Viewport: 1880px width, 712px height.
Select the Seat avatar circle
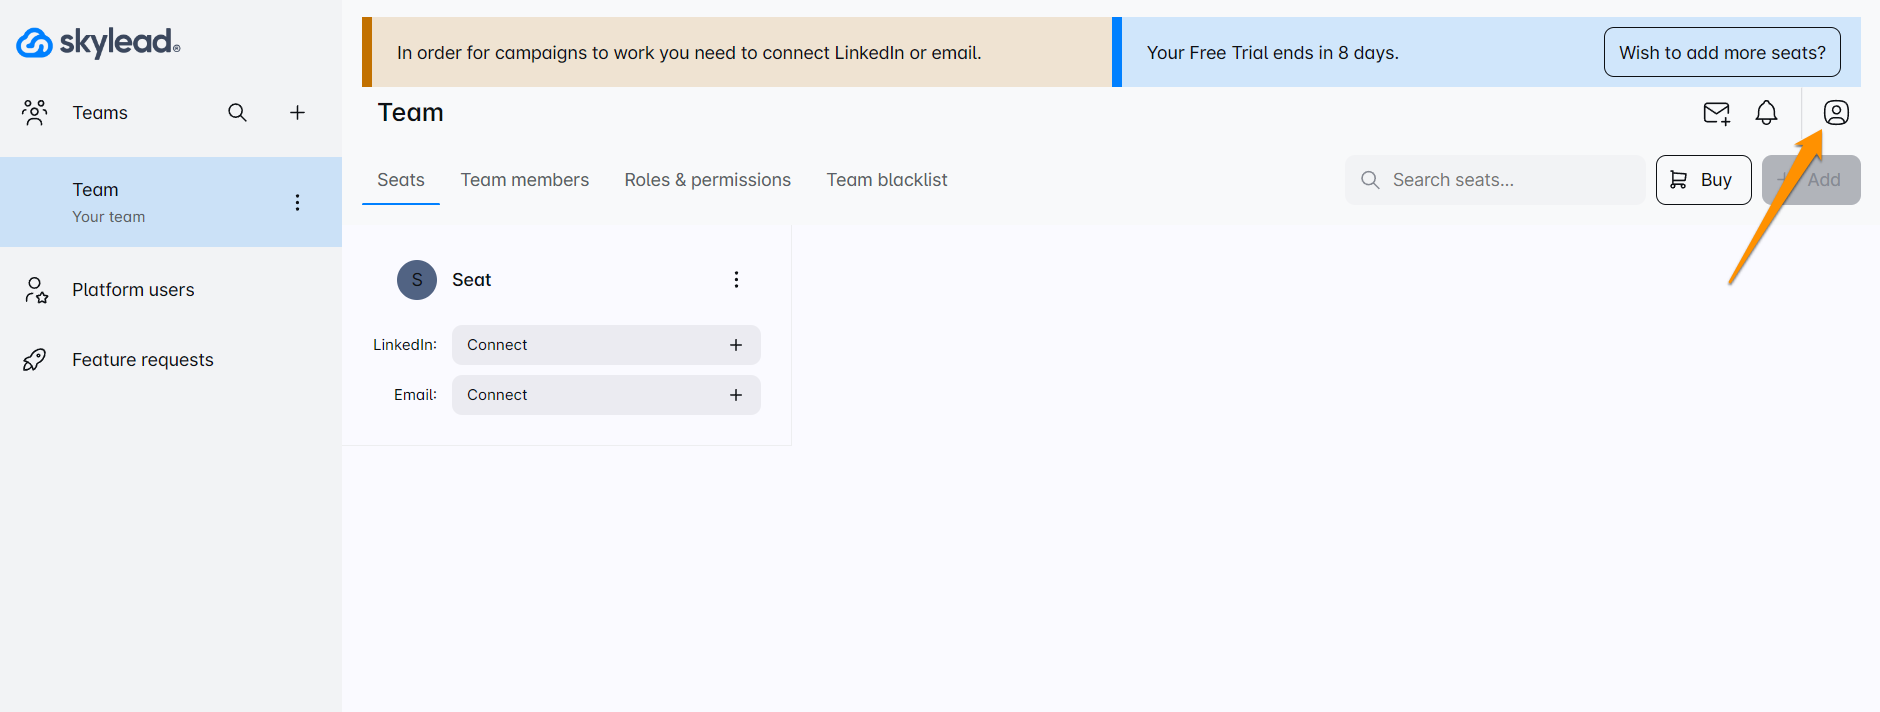417,280
